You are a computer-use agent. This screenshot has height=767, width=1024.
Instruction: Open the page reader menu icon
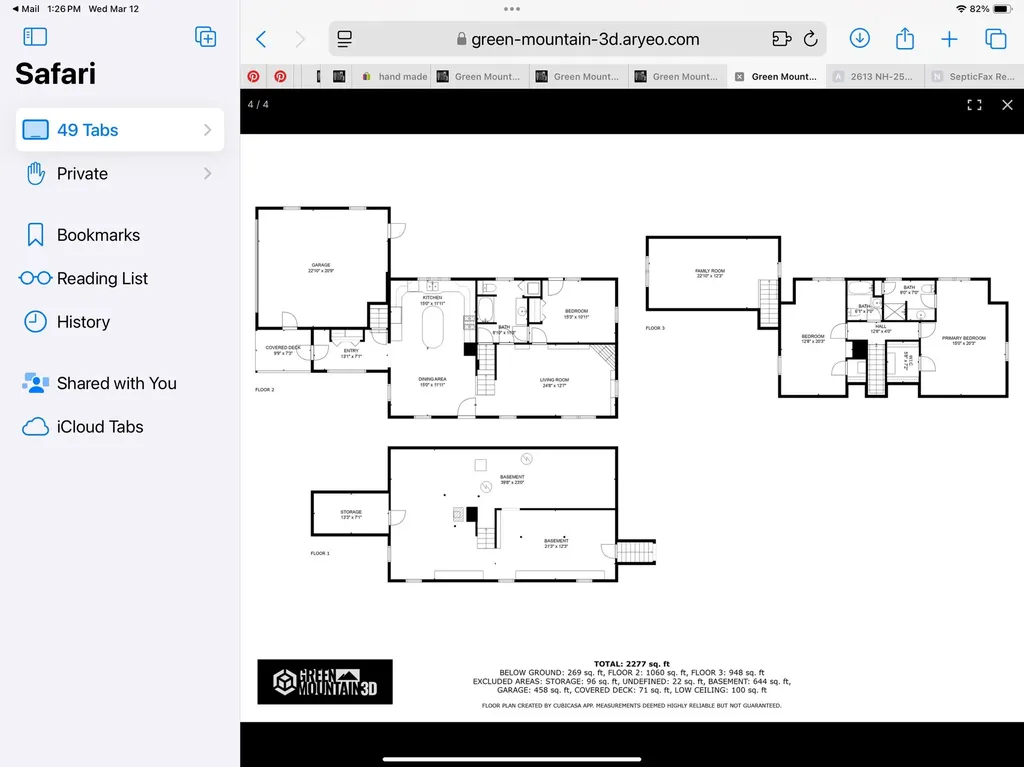pos(345,39)
